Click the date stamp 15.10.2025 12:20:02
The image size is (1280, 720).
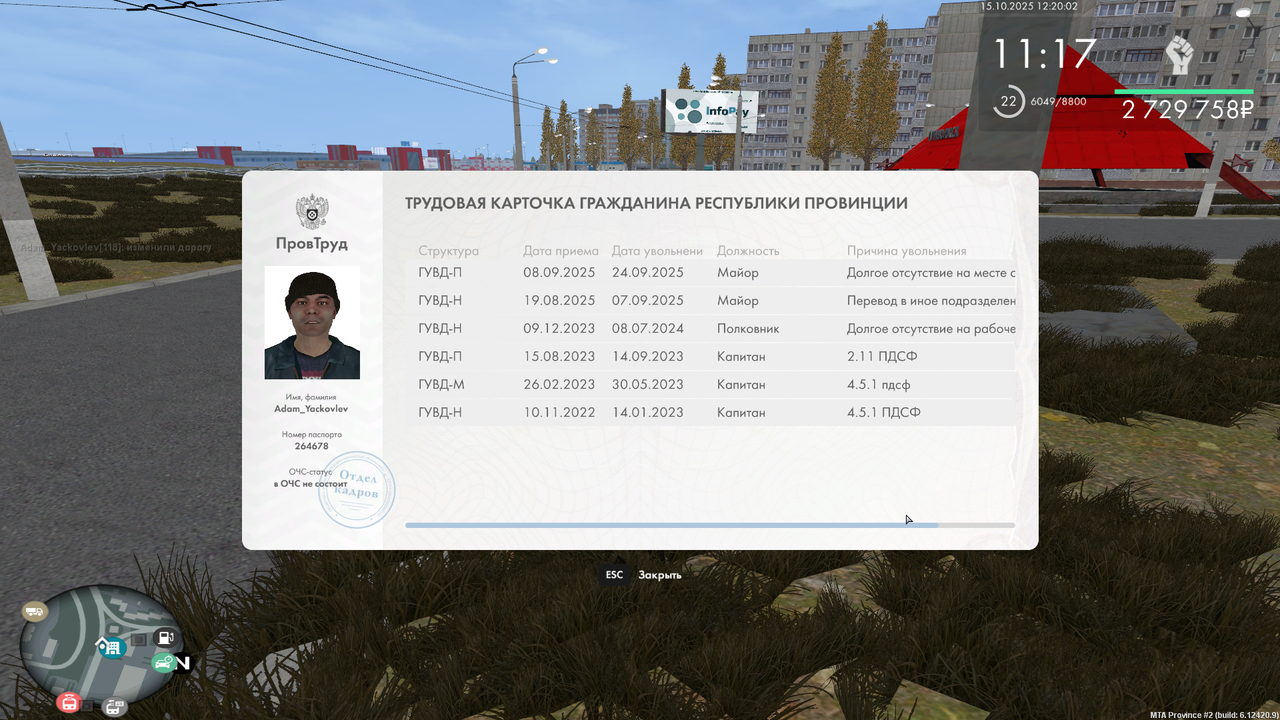[x=1029, y=6]
